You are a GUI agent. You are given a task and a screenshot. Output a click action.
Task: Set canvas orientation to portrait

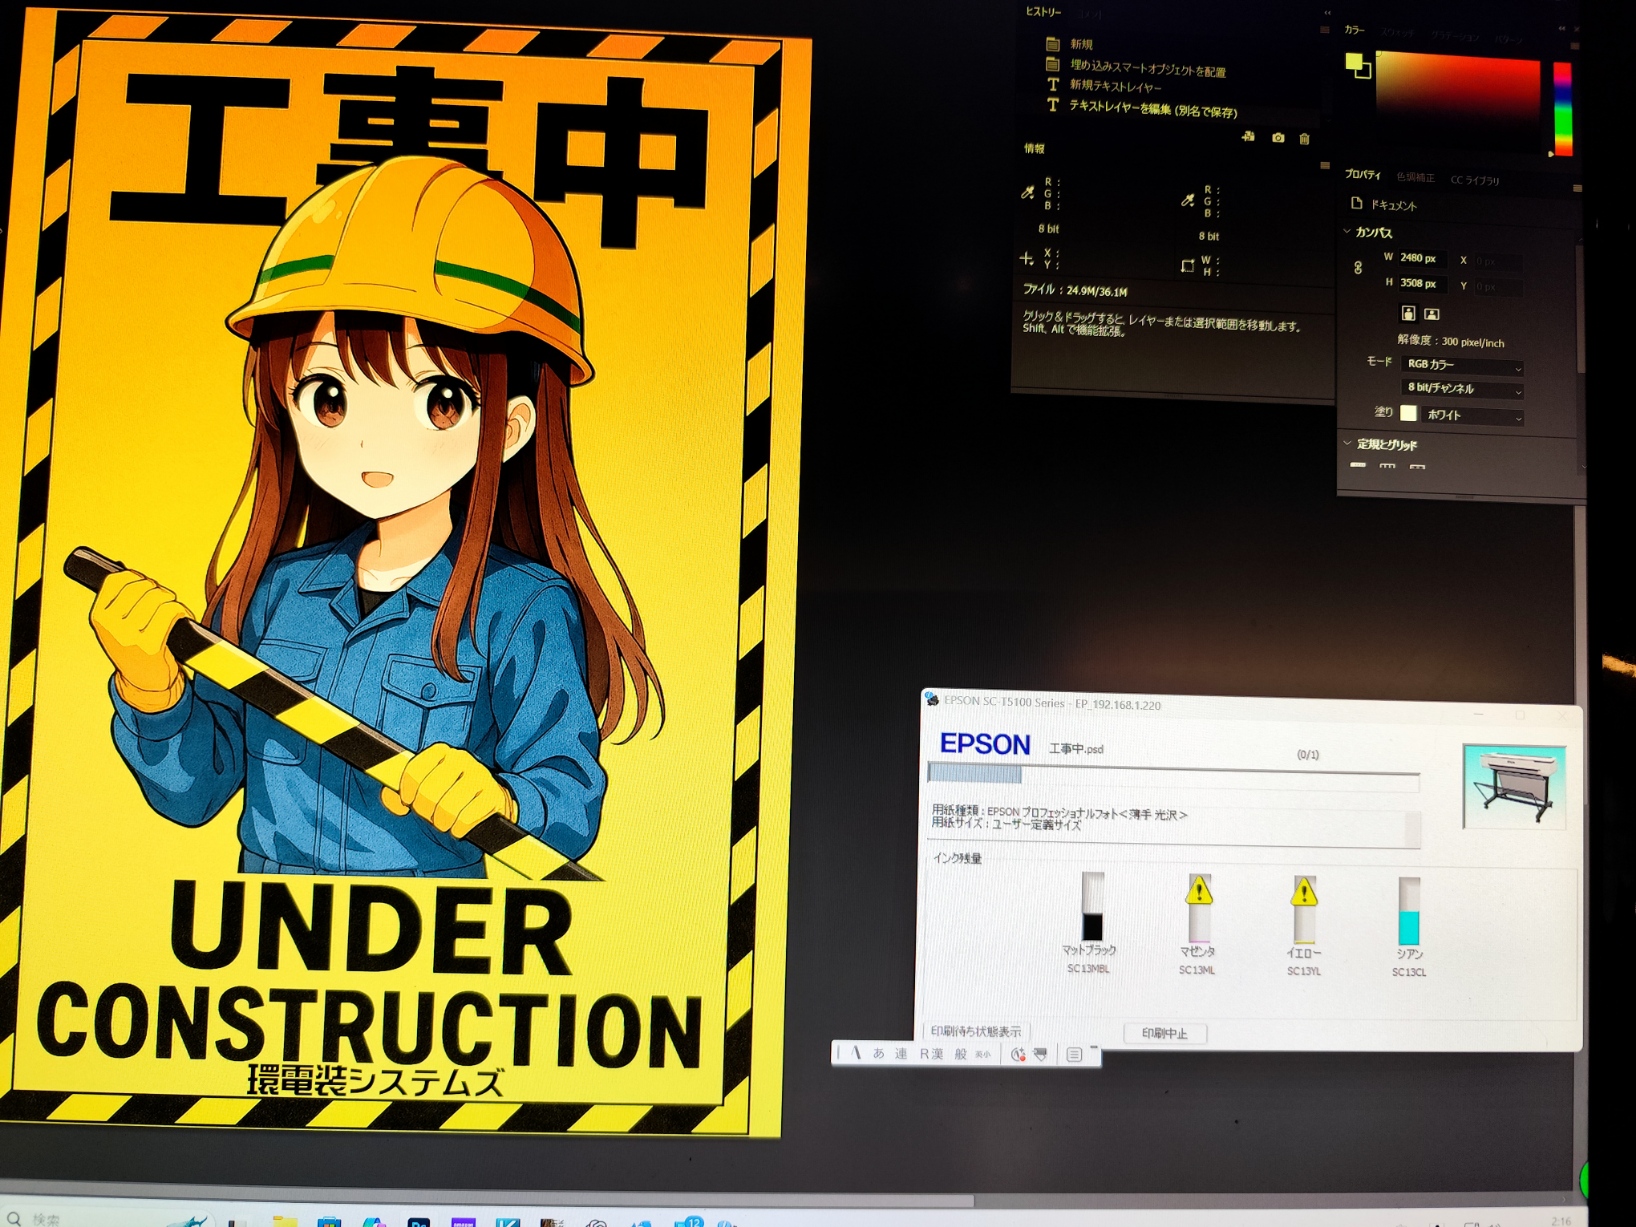click(1408, 313)
